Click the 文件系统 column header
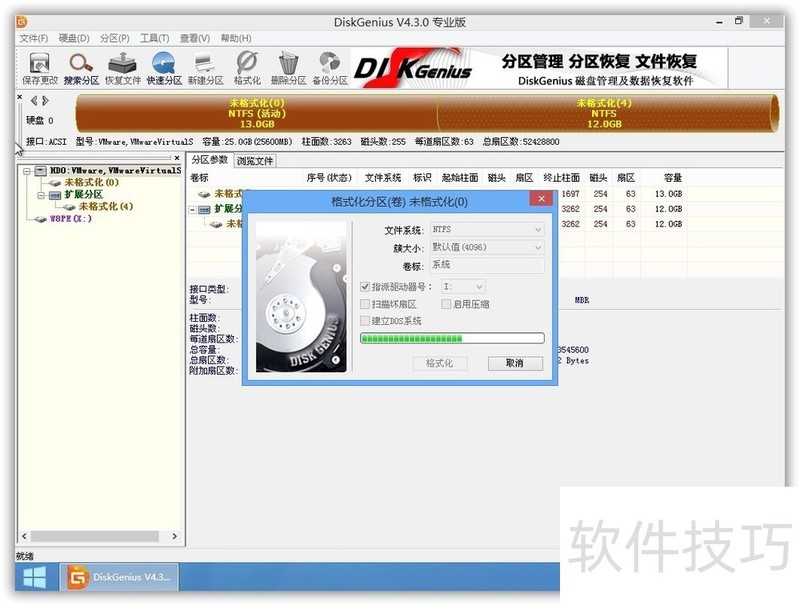800x606 pixels. tap(383, 178)
